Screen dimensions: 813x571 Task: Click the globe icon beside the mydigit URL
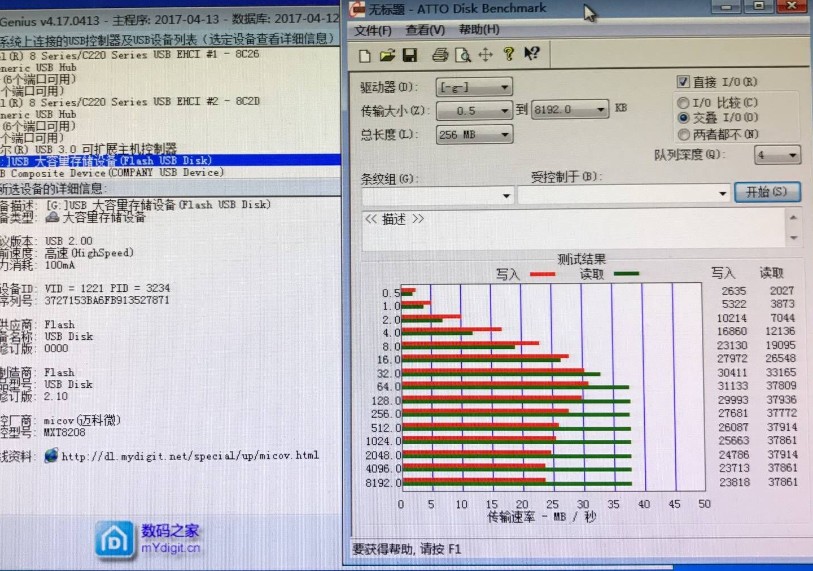pos(51,455)
